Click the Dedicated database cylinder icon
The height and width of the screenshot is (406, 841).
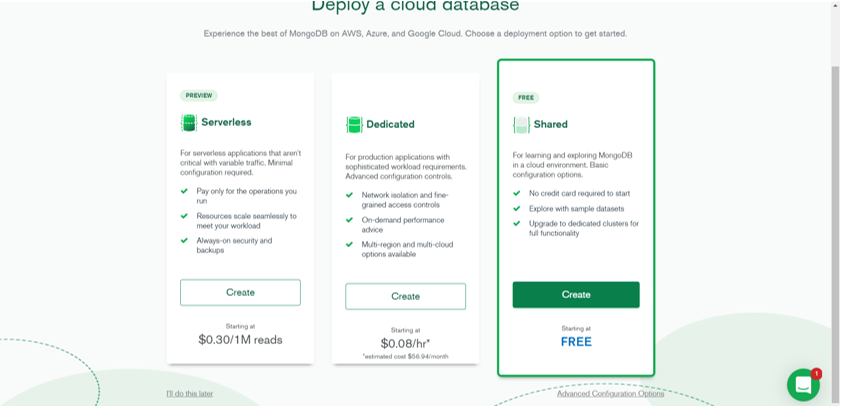pos(354,124)
